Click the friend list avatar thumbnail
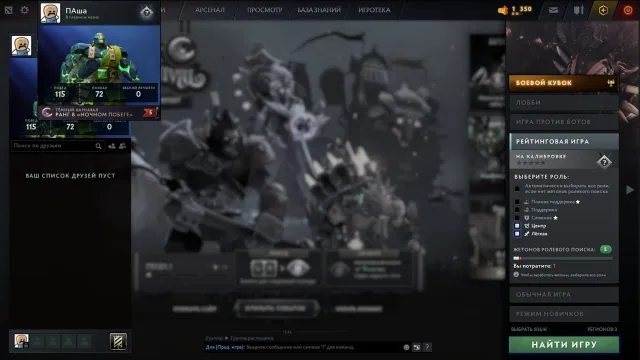This screenshot has width=640, height=360. (x=21, y=45)
